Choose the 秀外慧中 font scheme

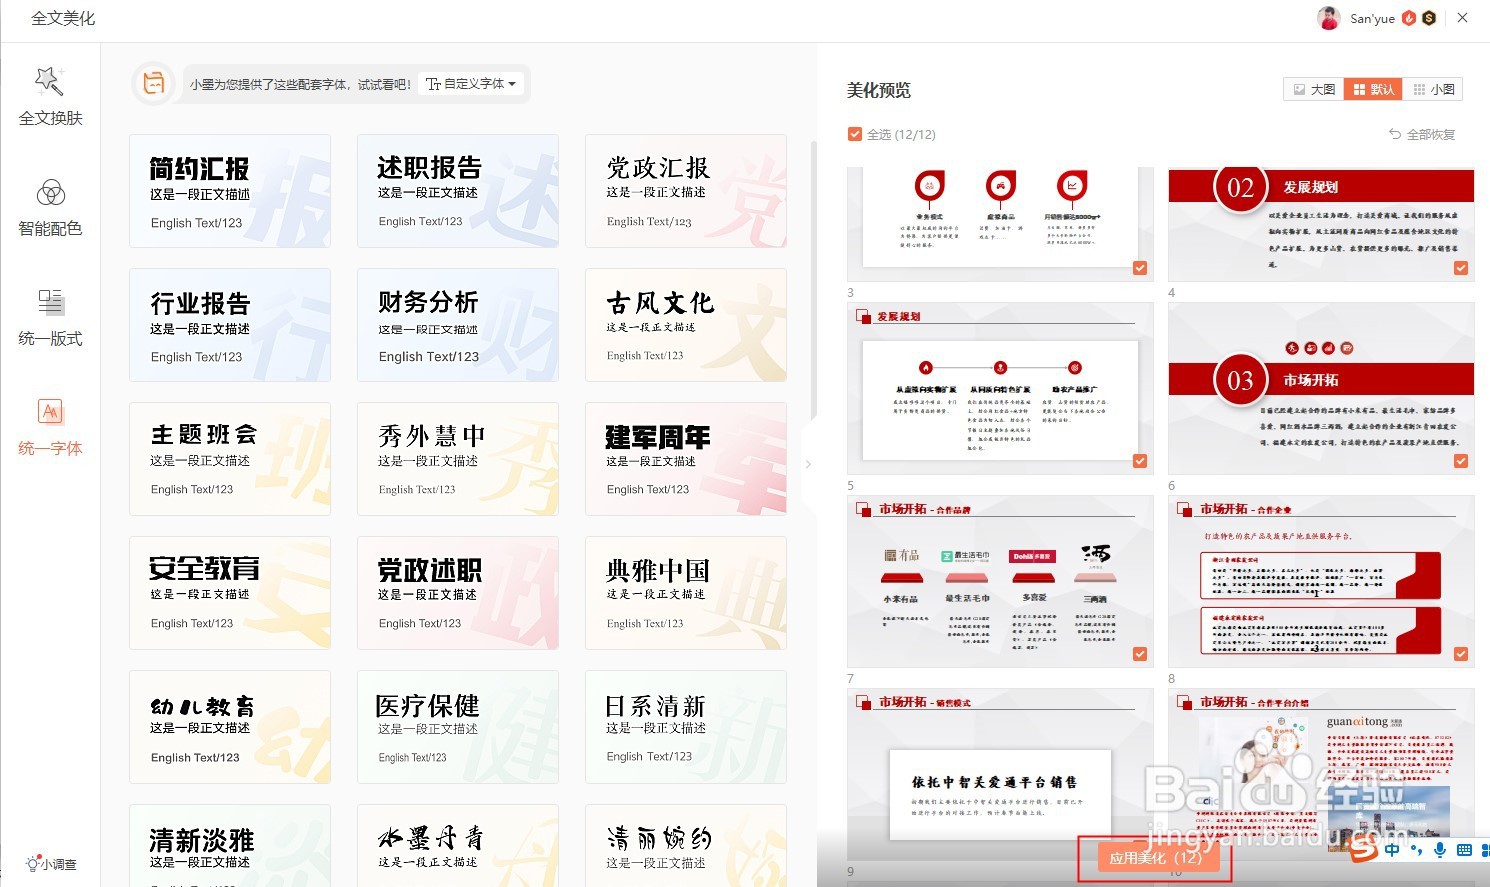[458, 459]
